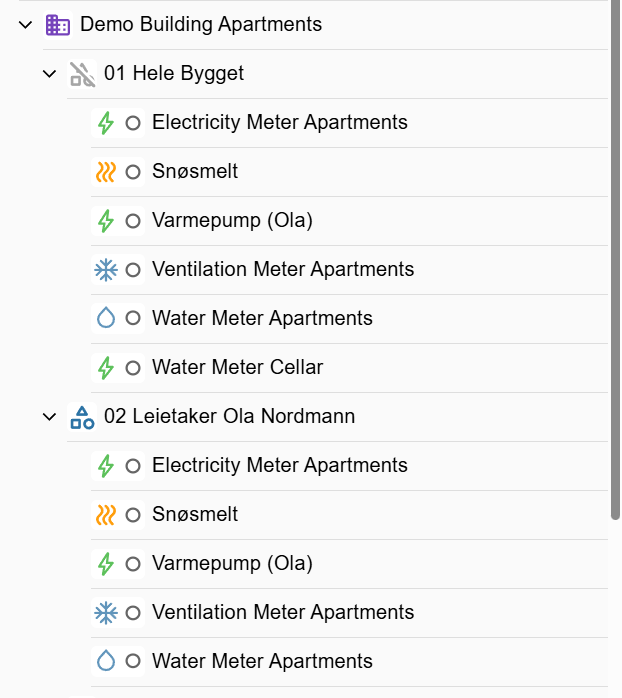Open the first Varmepump (Ola) meter entry
622x698 pixels.
(232, 221)
